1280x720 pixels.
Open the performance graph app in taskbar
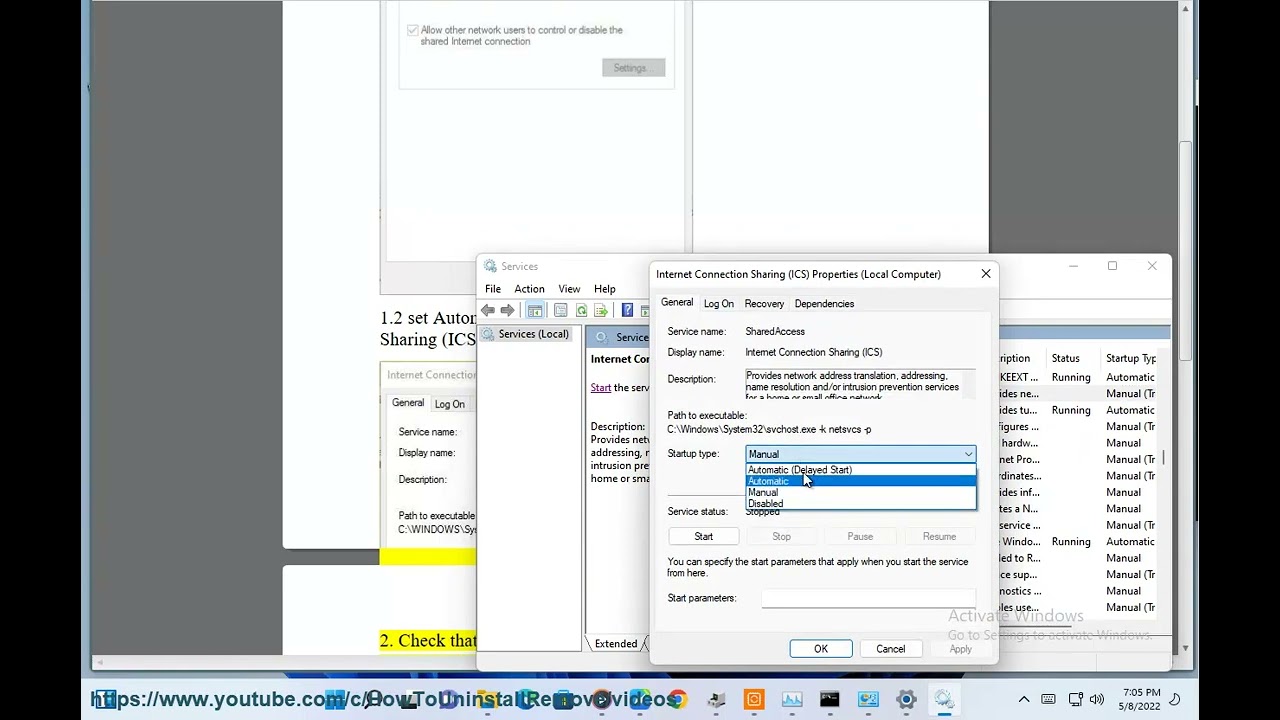pos(792,700)
